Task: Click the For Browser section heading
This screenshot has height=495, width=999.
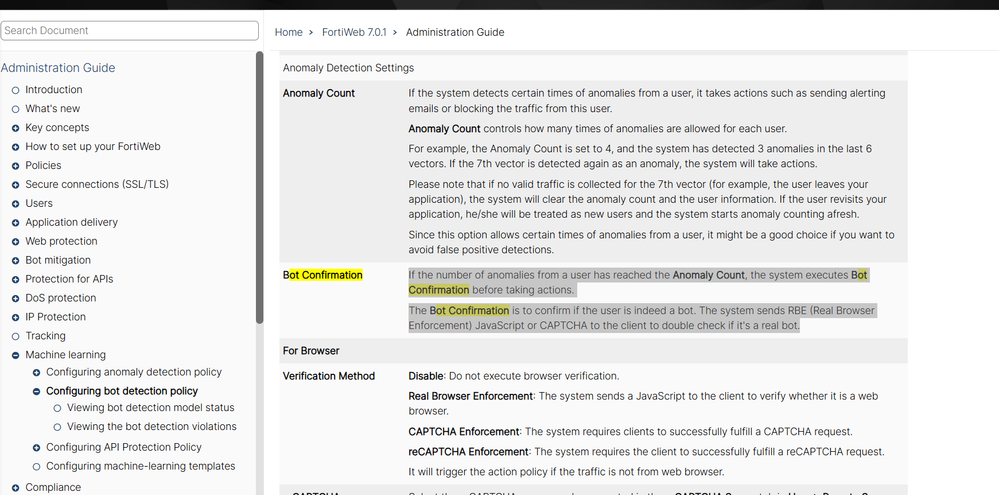Action: tap(311, 351)
